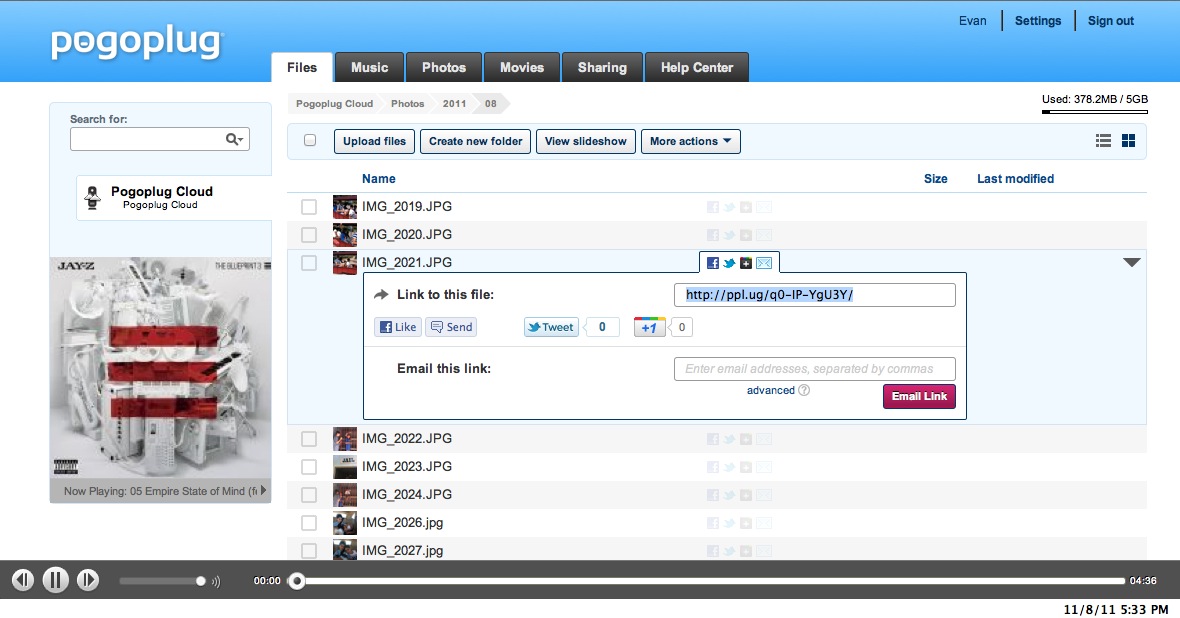Screen dimensions: 1180x618
Task: Switch to the Sharing tab
Action: [x=602, y=68]
